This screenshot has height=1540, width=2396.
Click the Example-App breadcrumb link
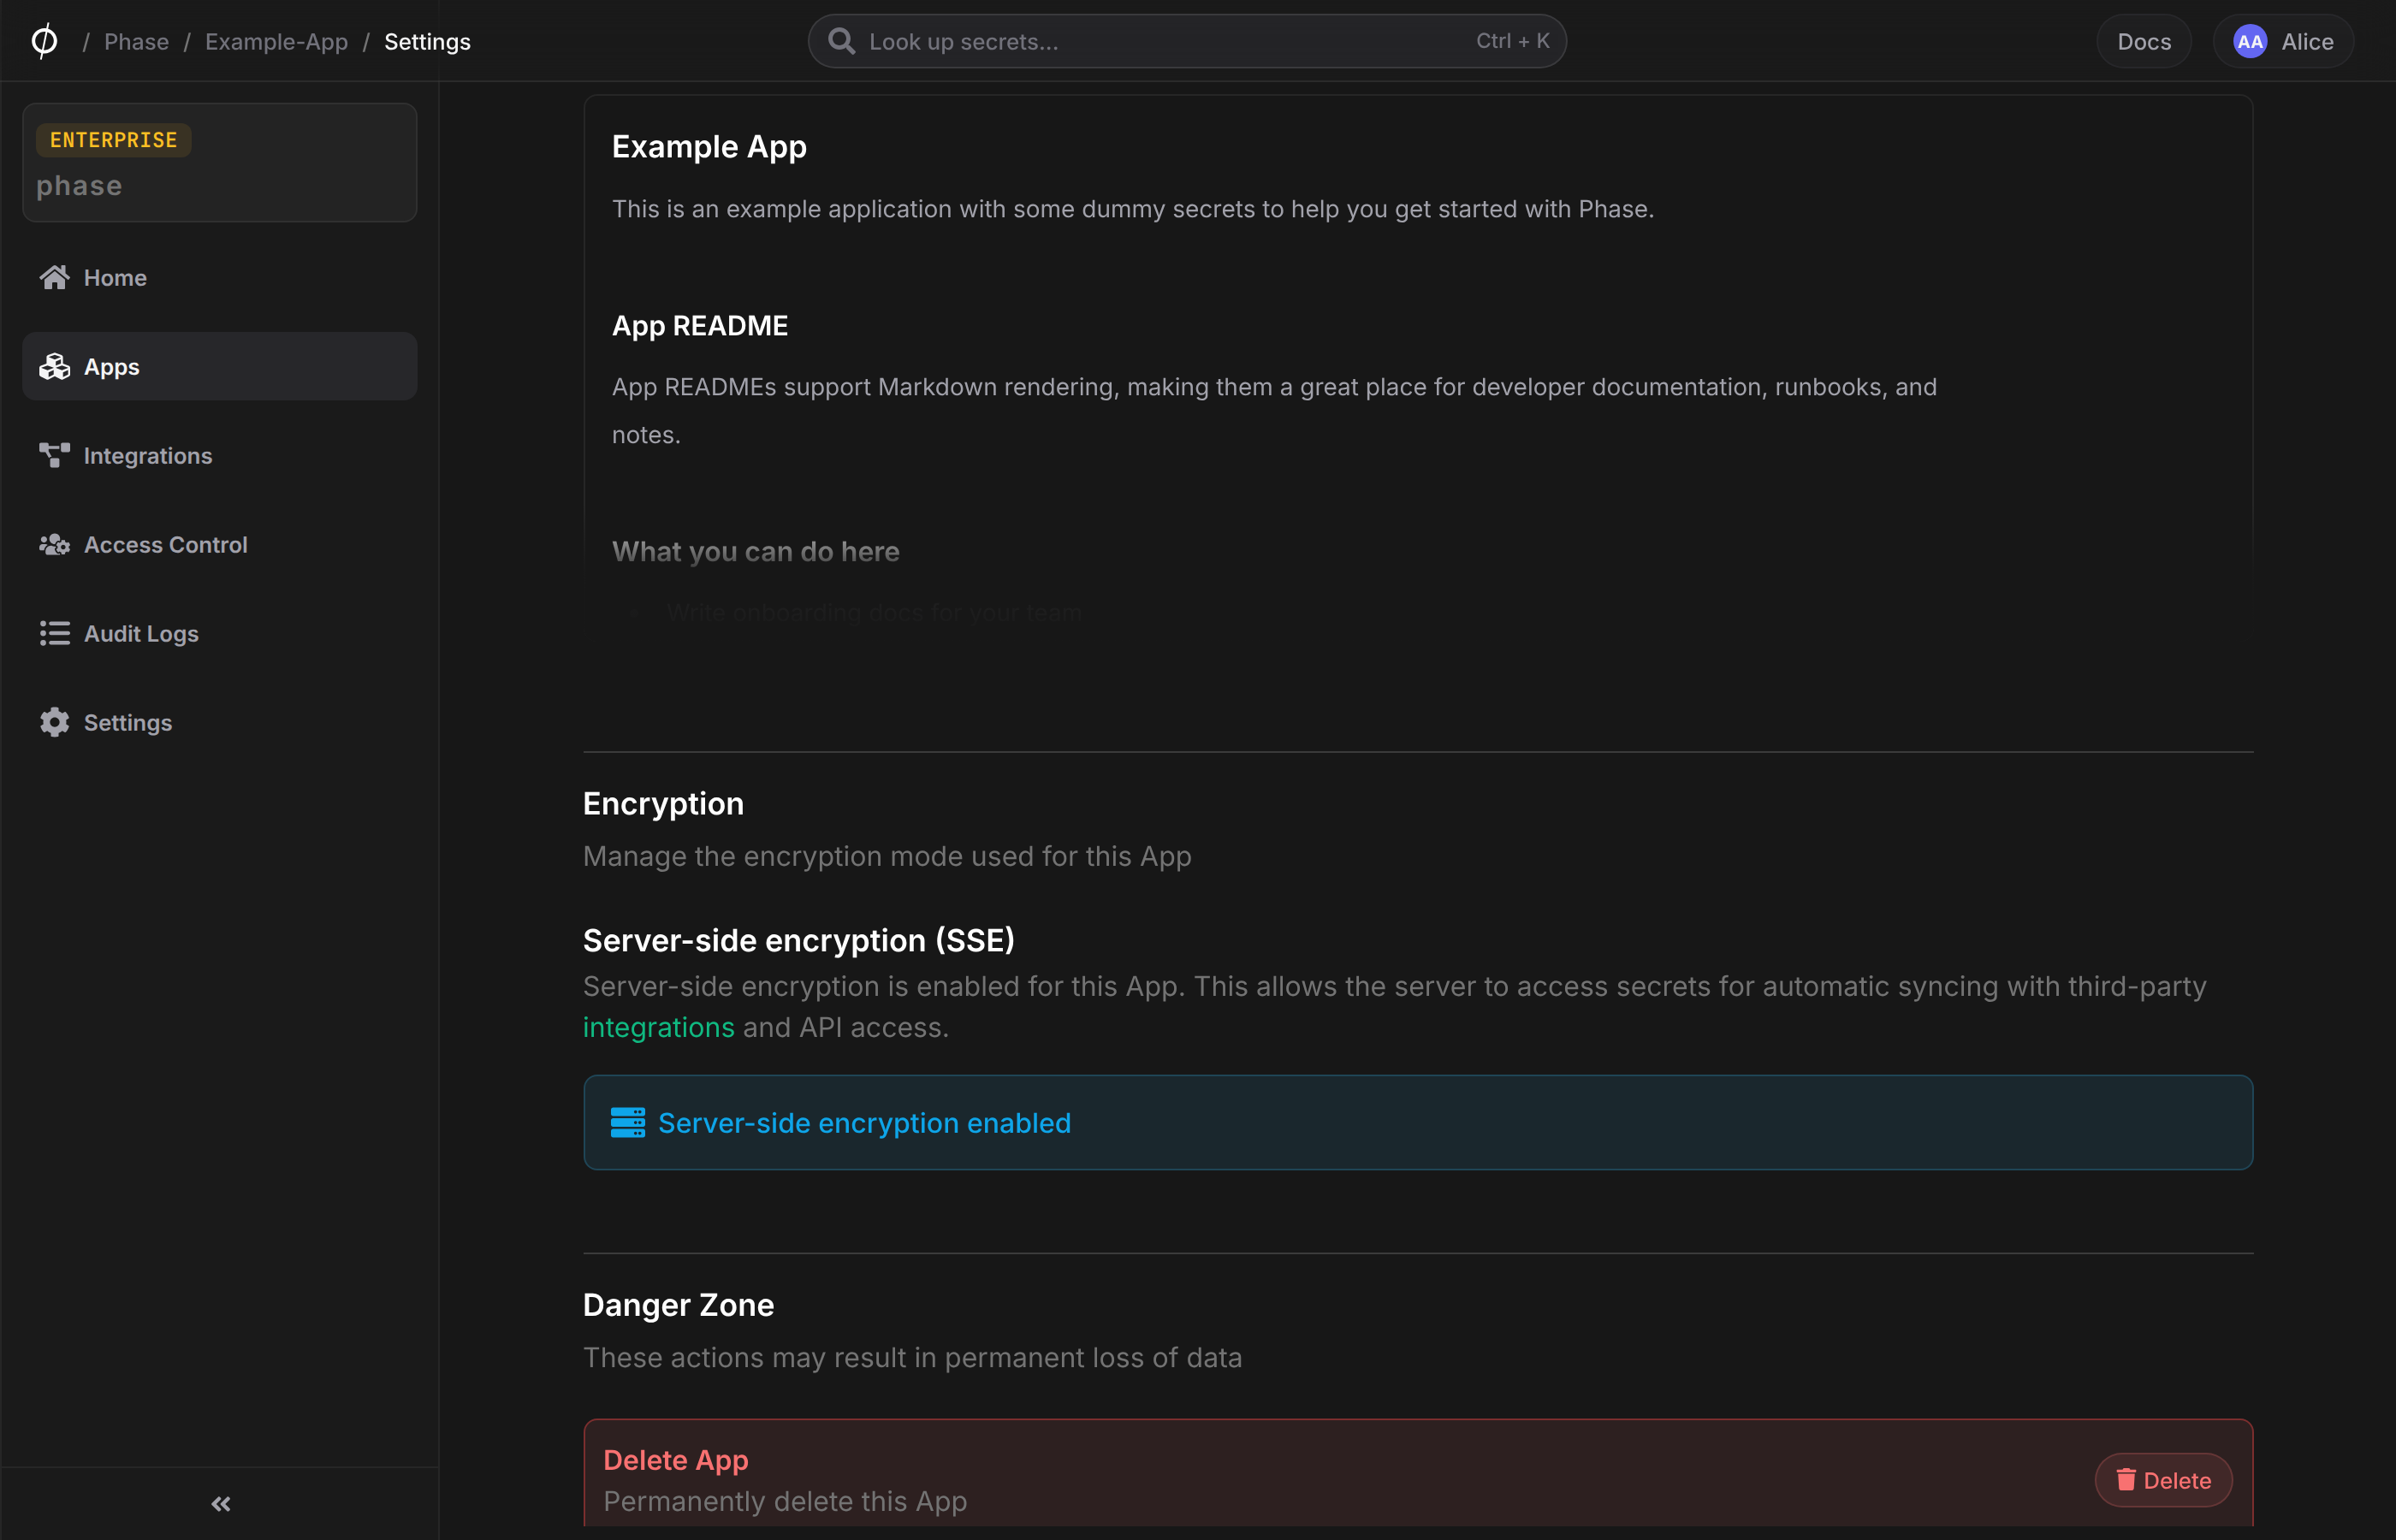(x=277, y=41)
